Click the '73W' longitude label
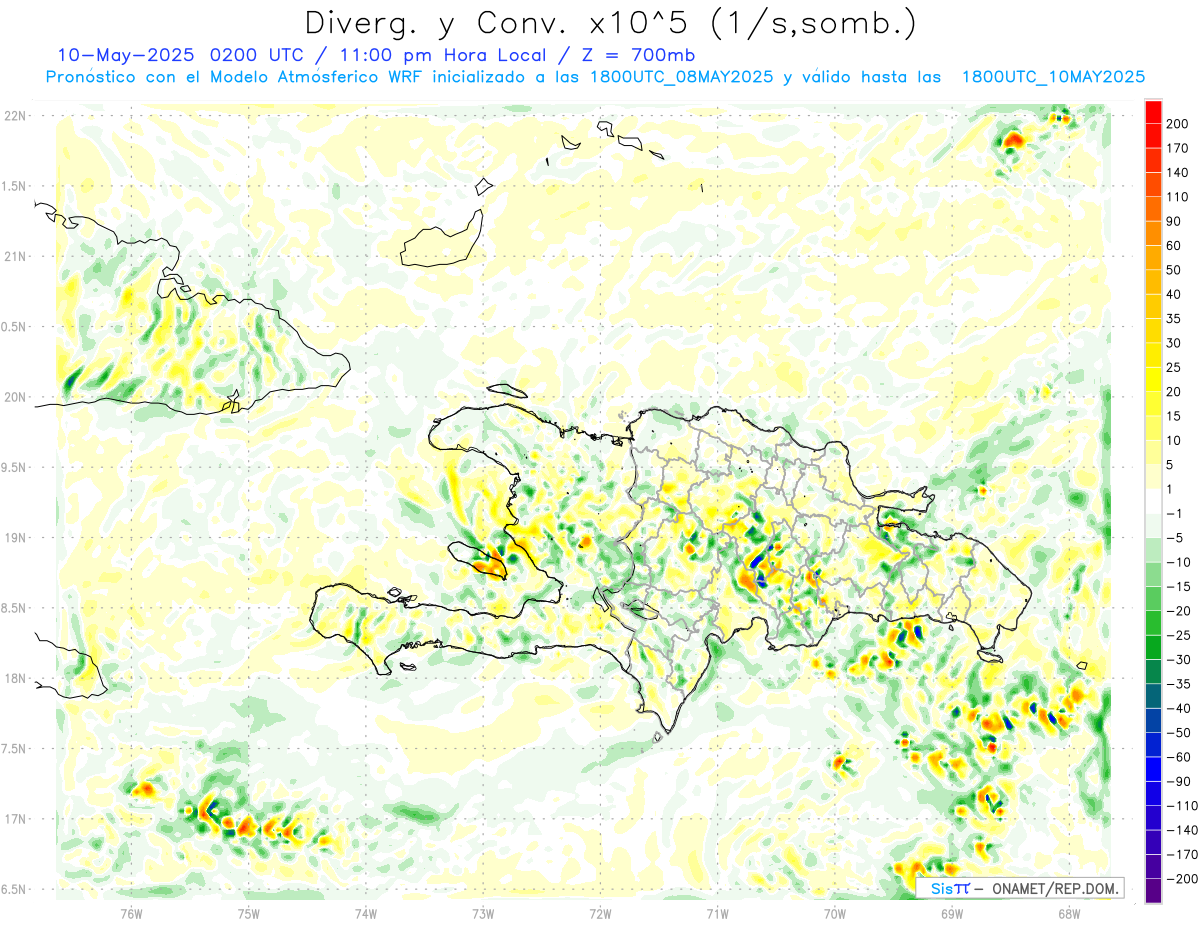 point(483,913)
